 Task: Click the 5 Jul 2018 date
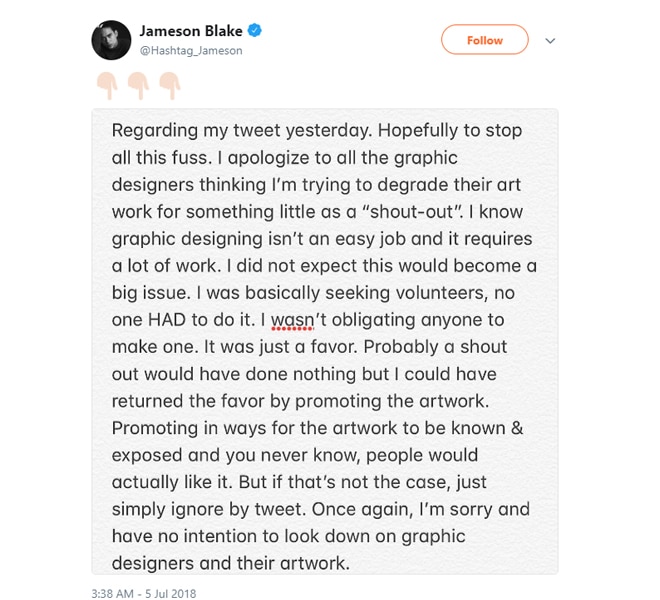click(170, 593)
